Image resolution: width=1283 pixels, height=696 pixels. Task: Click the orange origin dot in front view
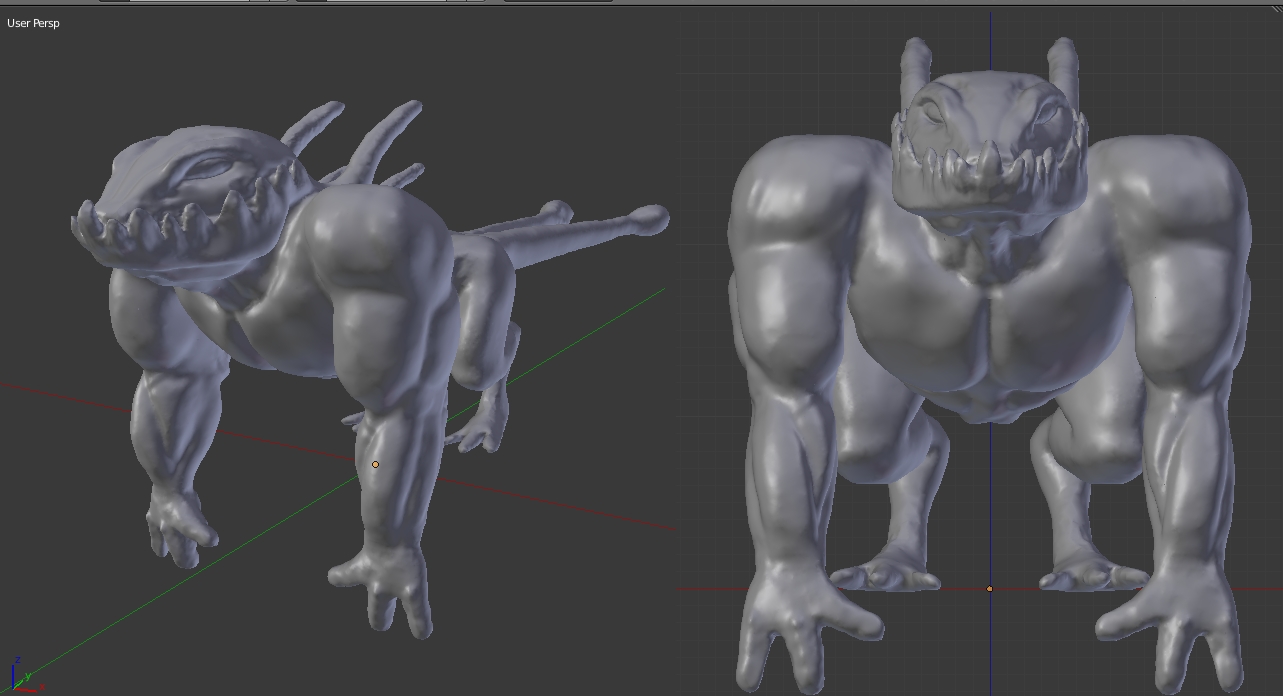pos(990,589)
